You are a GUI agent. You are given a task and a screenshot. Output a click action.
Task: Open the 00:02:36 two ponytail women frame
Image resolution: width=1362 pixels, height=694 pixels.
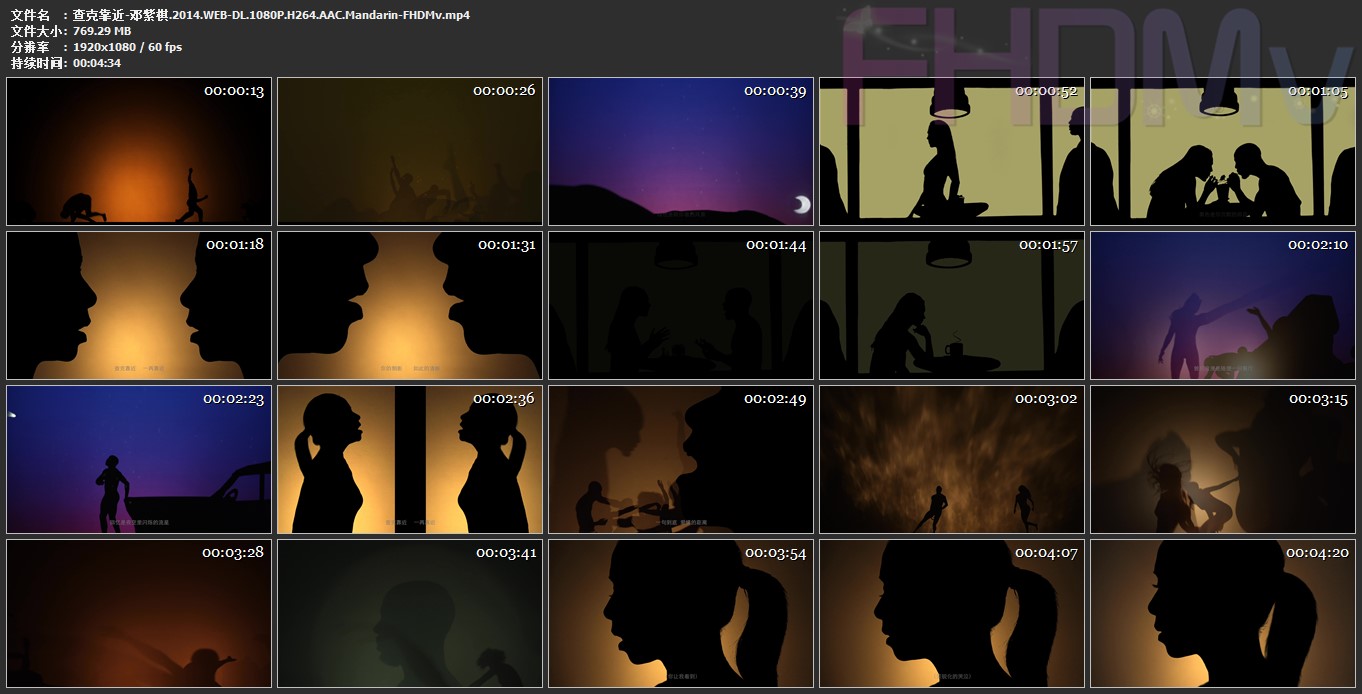pyautogui.click(x=410, y=459)
